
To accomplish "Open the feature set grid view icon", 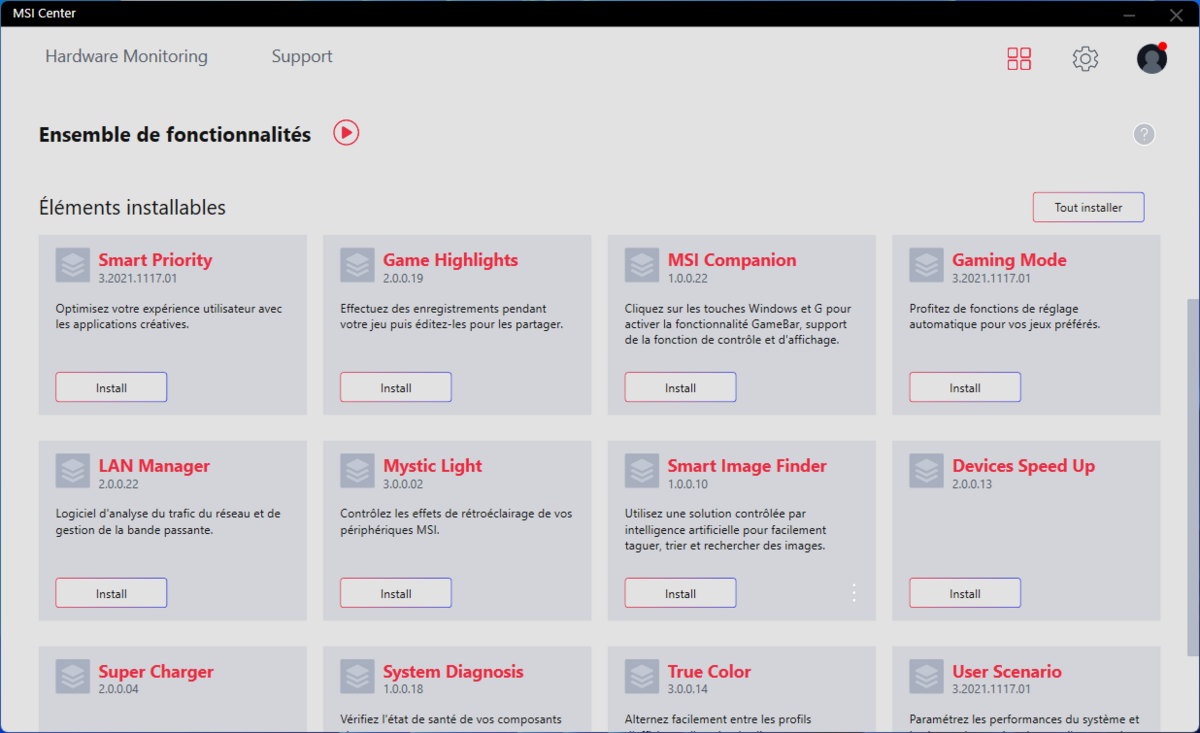I will (x=1019, y=58).
